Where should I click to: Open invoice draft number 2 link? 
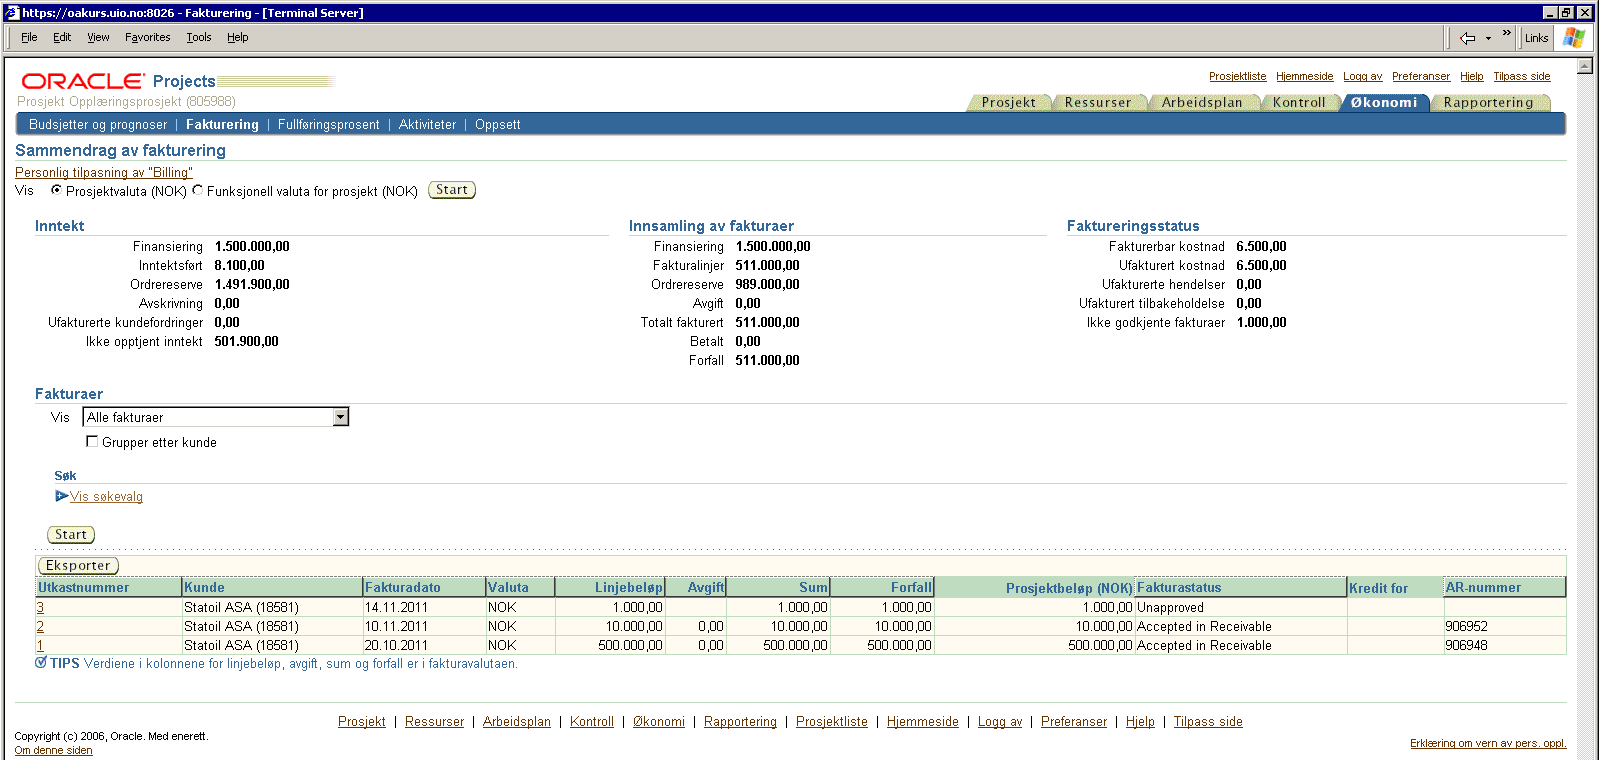pos(40,626)
